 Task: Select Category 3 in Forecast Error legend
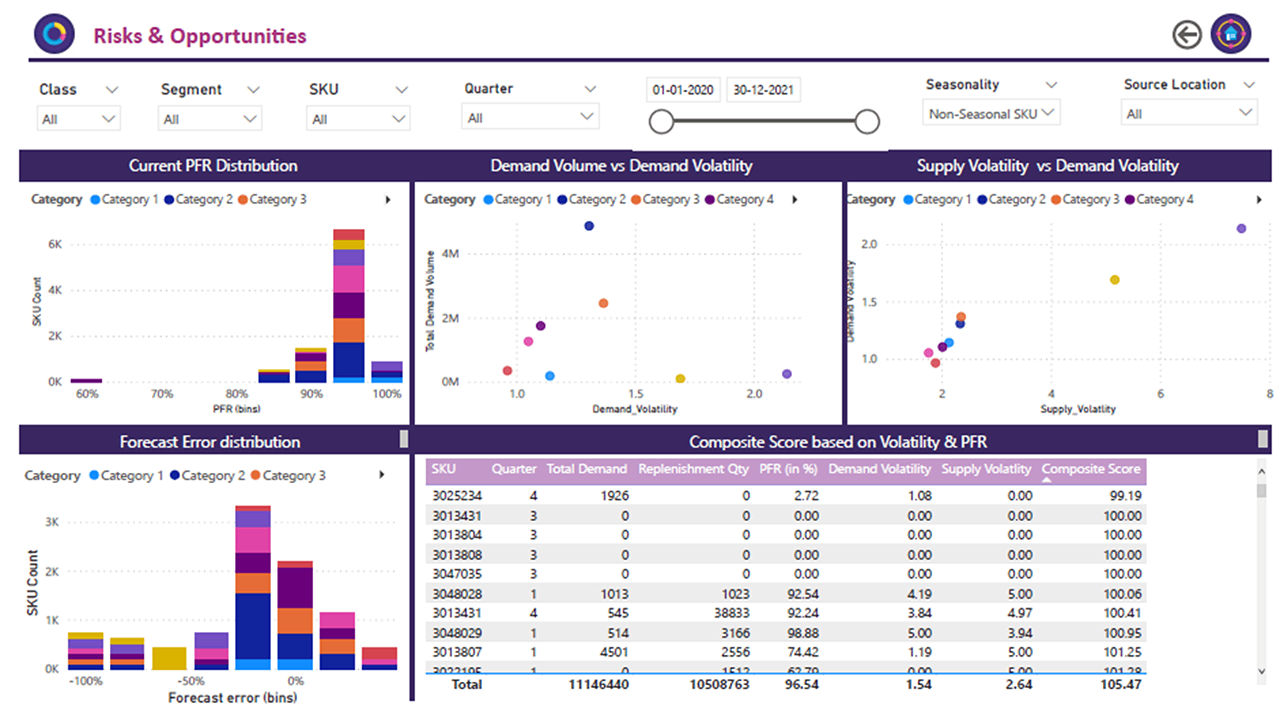[288, 476]
